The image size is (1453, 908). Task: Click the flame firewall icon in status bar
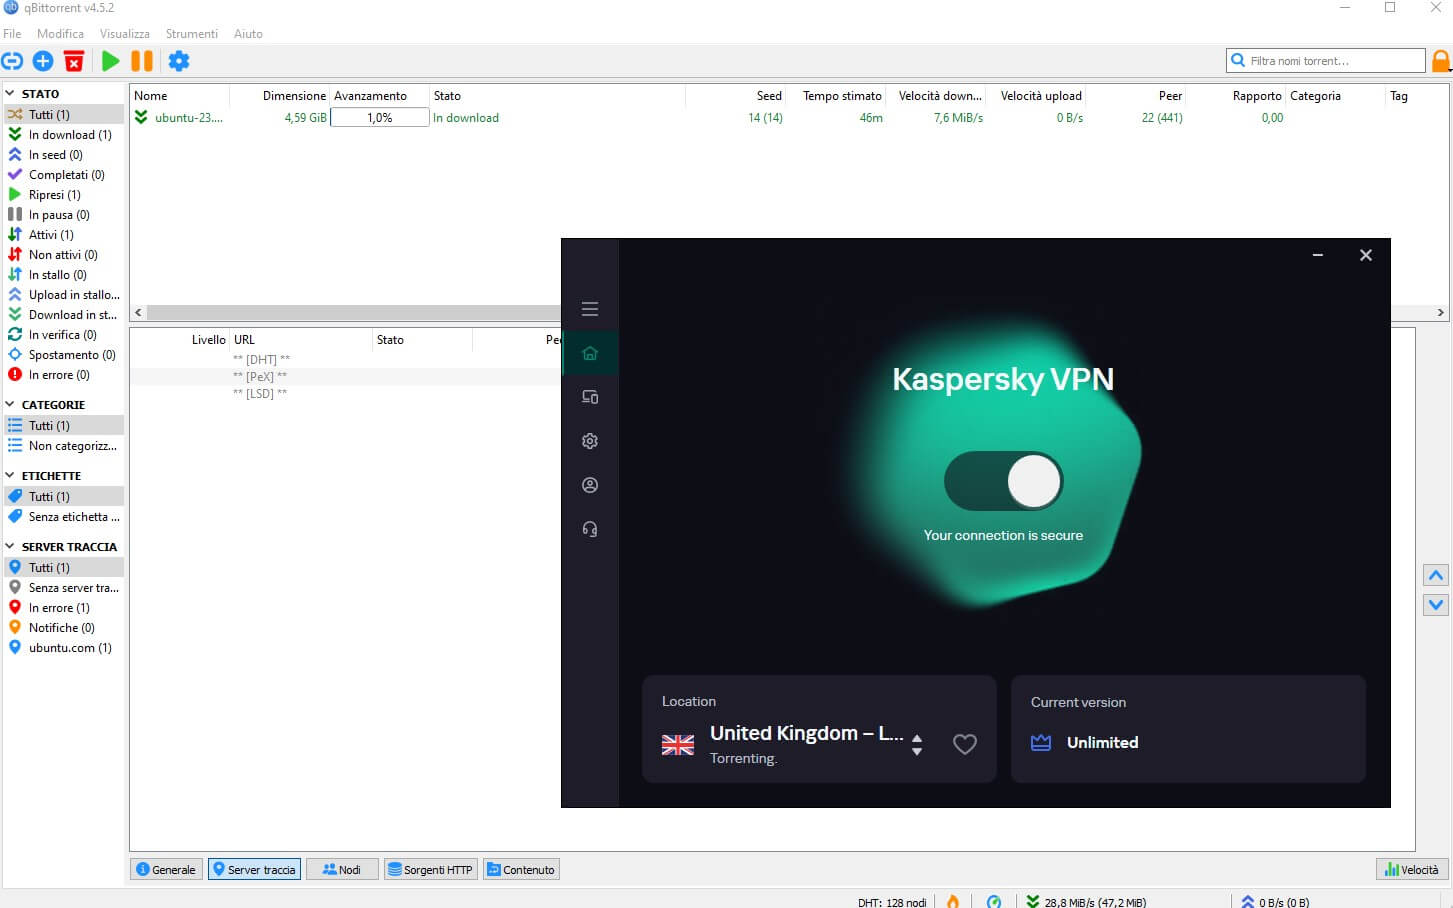click(953, 901)
